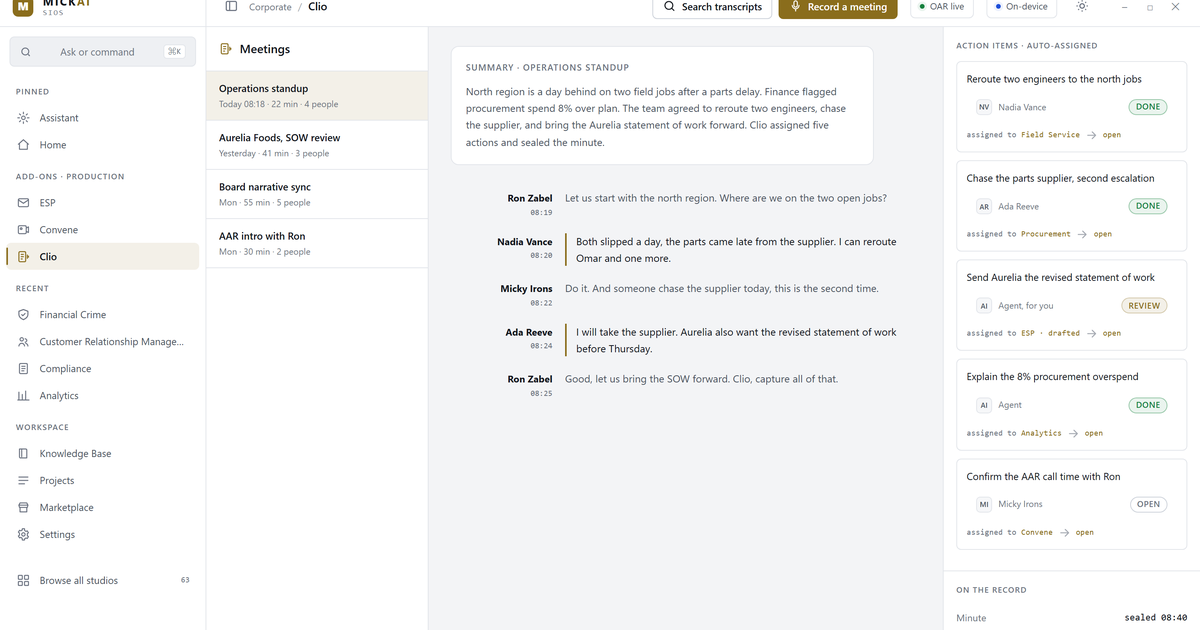Click the microphone icon on Record button
This screenshot has height=630, width=1200.
click(795, 7)
